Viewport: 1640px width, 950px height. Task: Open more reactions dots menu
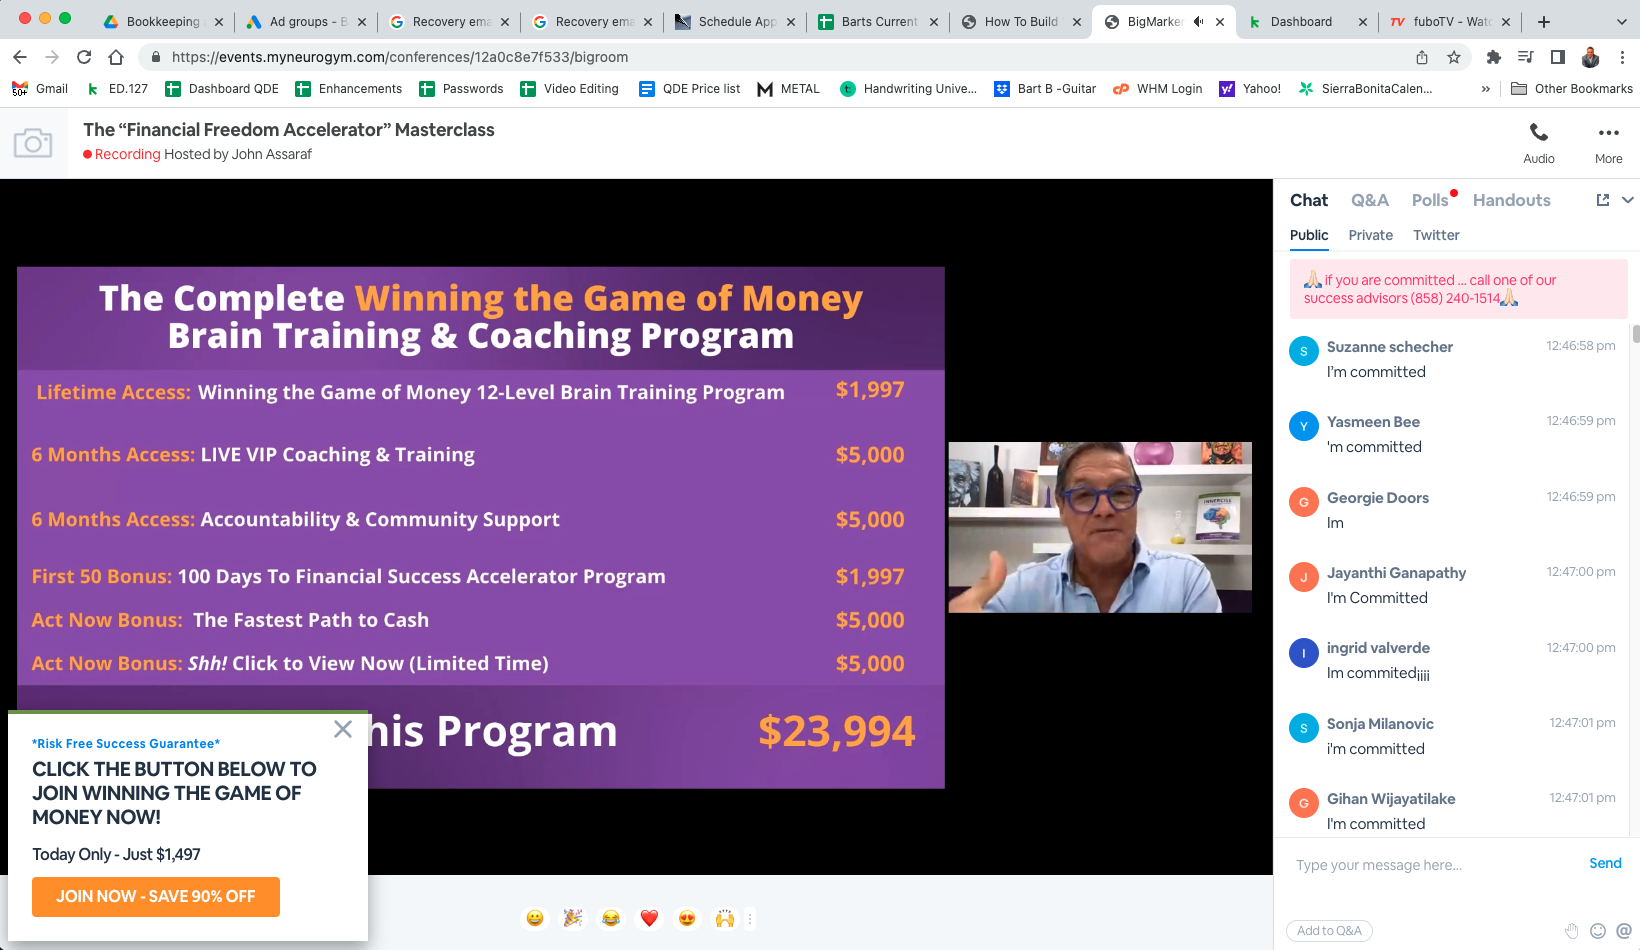pyautogui.click(x=750, y=918)
